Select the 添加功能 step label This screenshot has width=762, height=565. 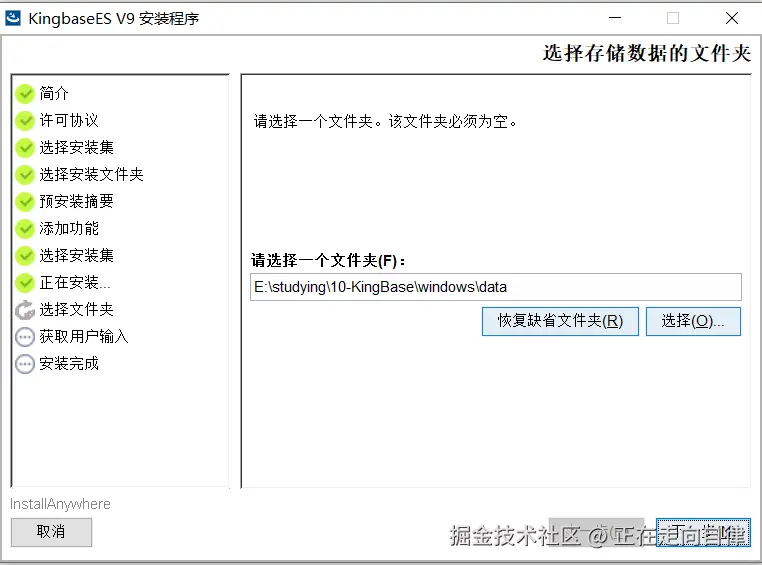(69, 228)
